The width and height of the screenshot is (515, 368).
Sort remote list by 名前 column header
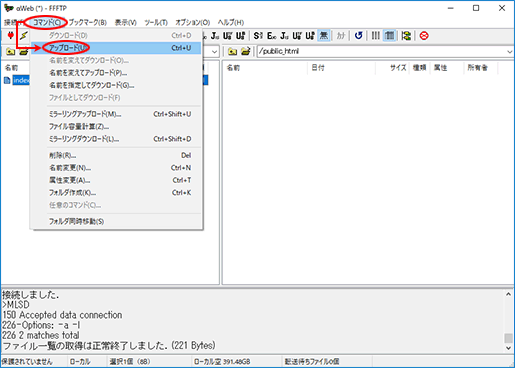[x=233, y=68]
